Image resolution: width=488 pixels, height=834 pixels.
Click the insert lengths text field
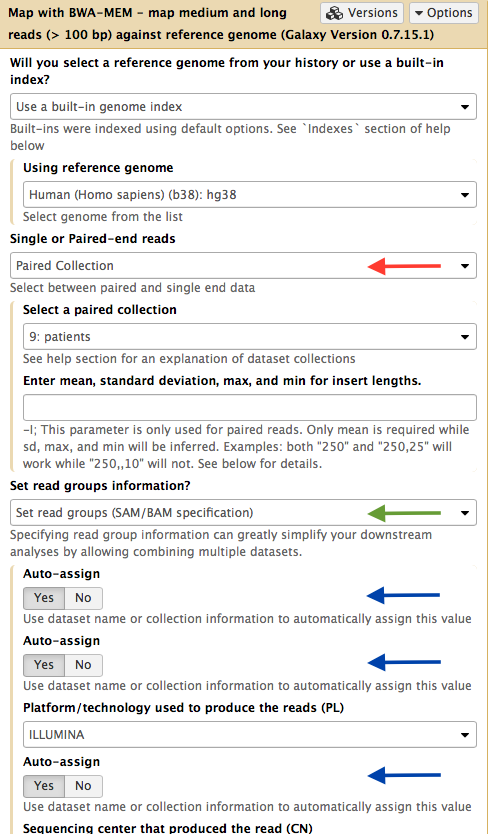pos(250,407)
